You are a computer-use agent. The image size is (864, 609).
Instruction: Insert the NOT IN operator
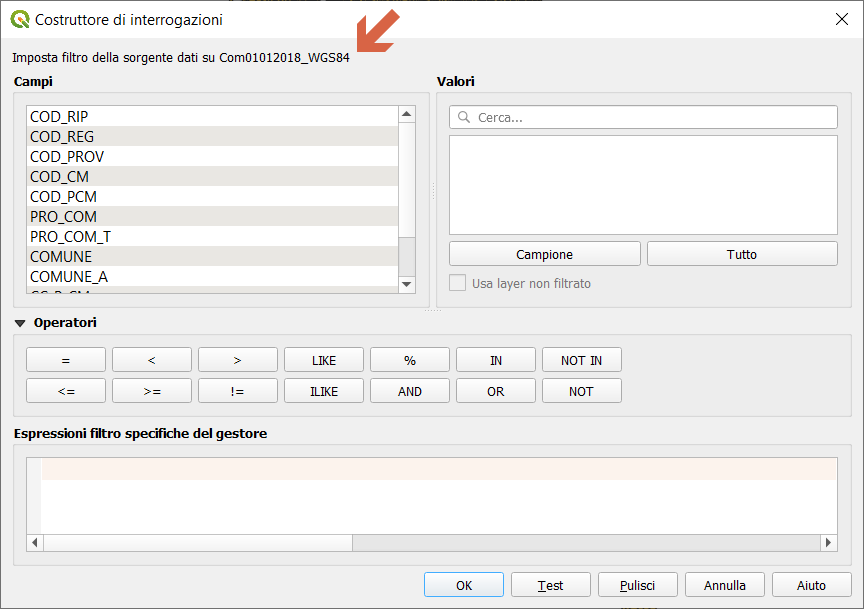[581, 360]
